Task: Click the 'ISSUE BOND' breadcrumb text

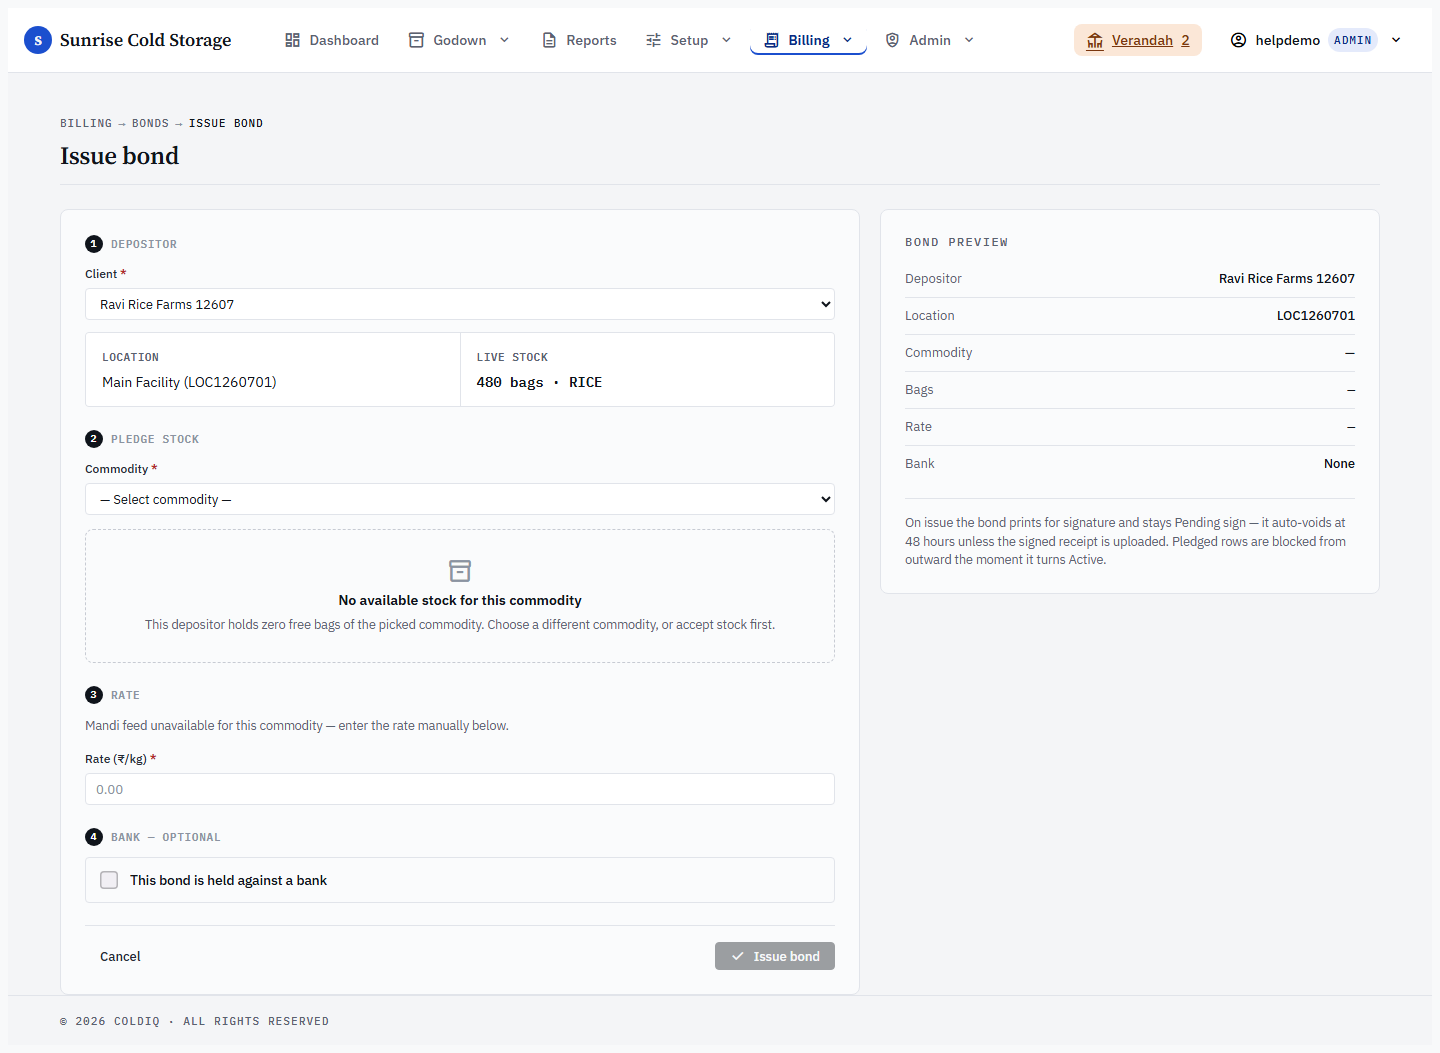Action: [226, 123]
